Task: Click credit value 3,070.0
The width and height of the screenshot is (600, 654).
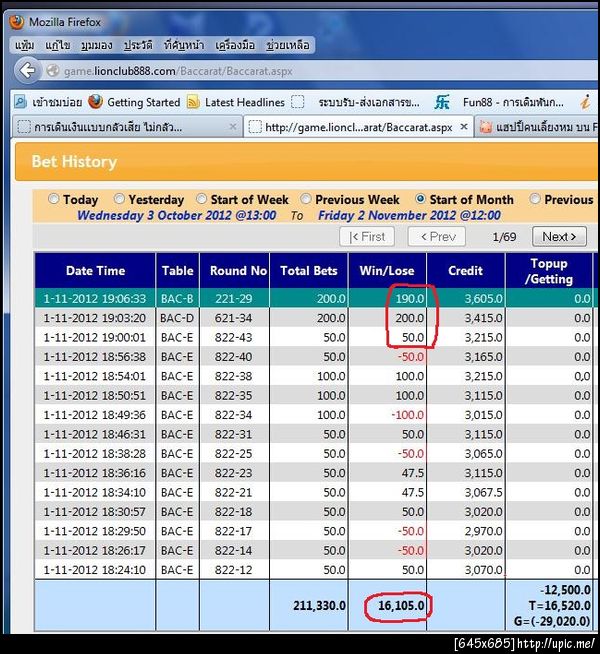Action: [x=484, y=570]
